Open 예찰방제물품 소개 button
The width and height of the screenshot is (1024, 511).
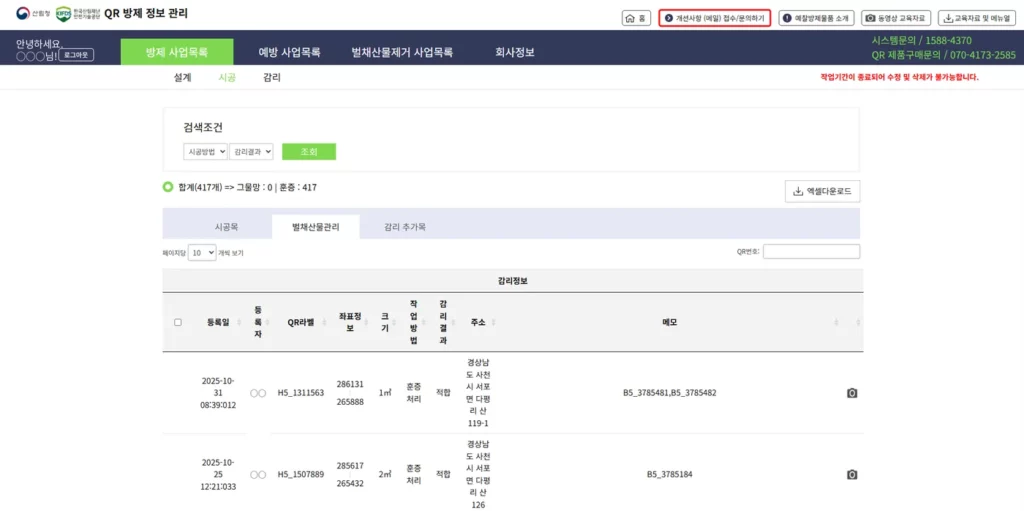click(816, 18)
